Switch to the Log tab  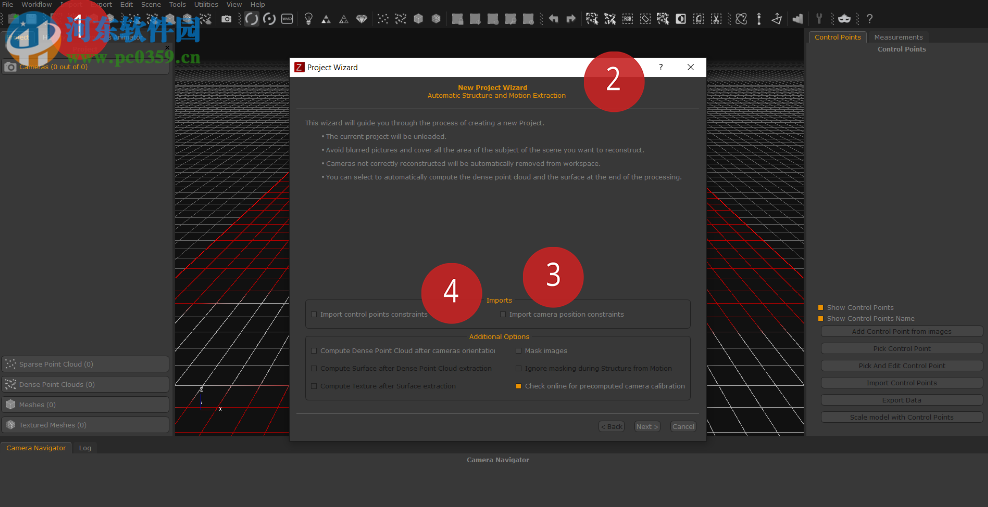click(86, 447)
